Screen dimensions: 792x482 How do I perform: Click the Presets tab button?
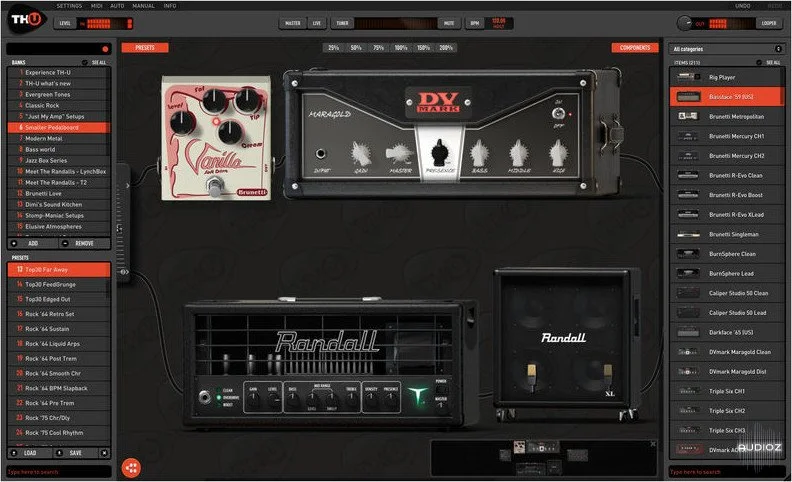145,47
